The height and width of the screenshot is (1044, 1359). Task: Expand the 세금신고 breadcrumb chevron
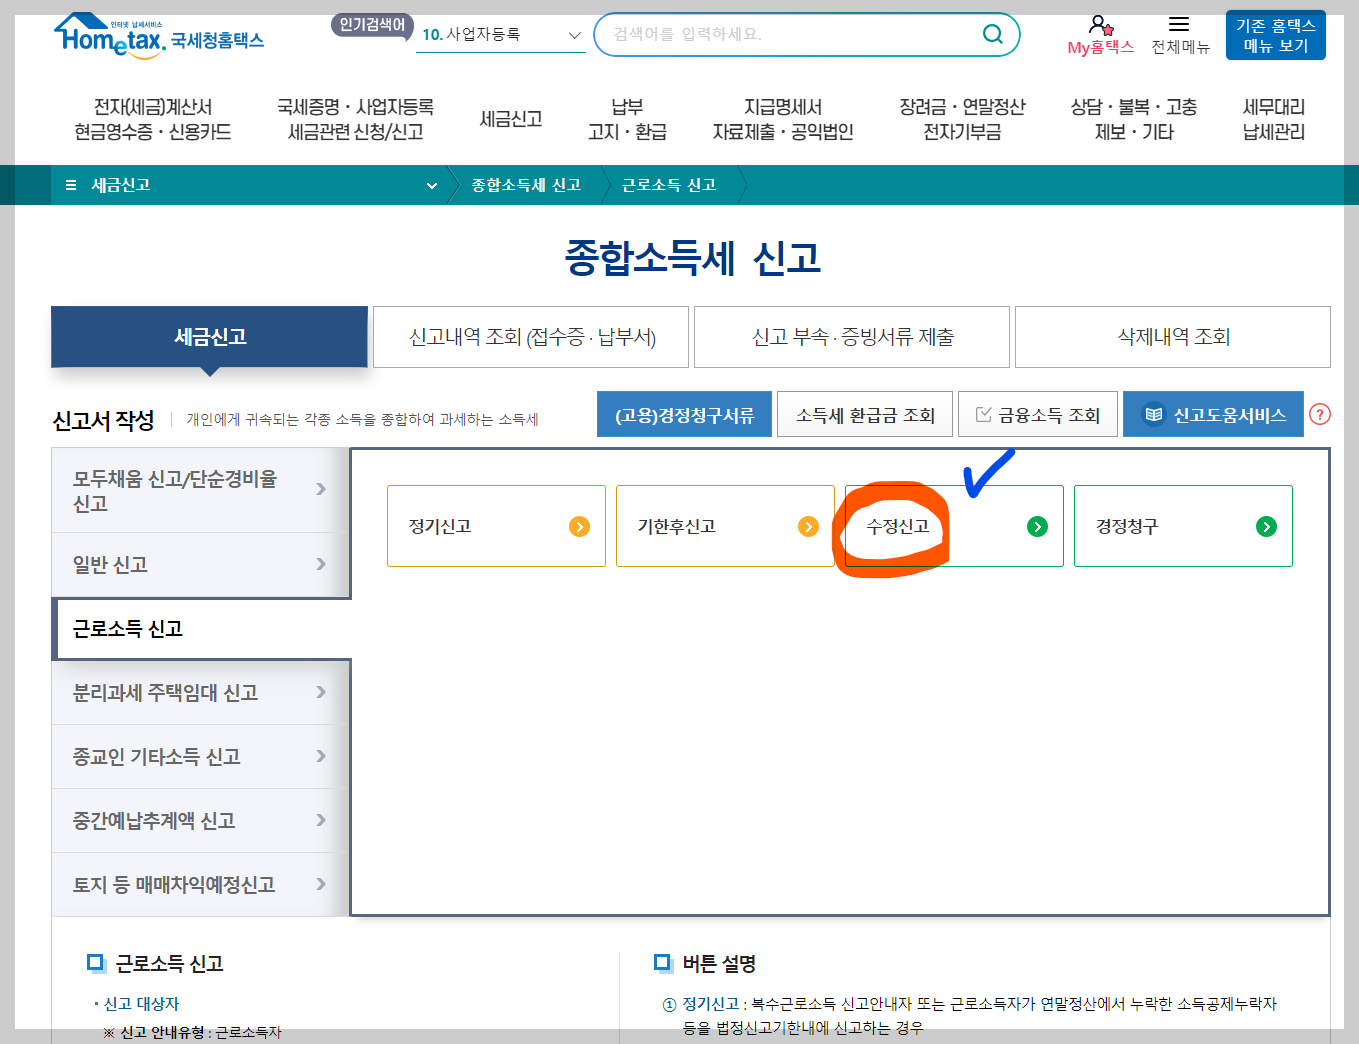pyautogui.click(x=432, y=185)
